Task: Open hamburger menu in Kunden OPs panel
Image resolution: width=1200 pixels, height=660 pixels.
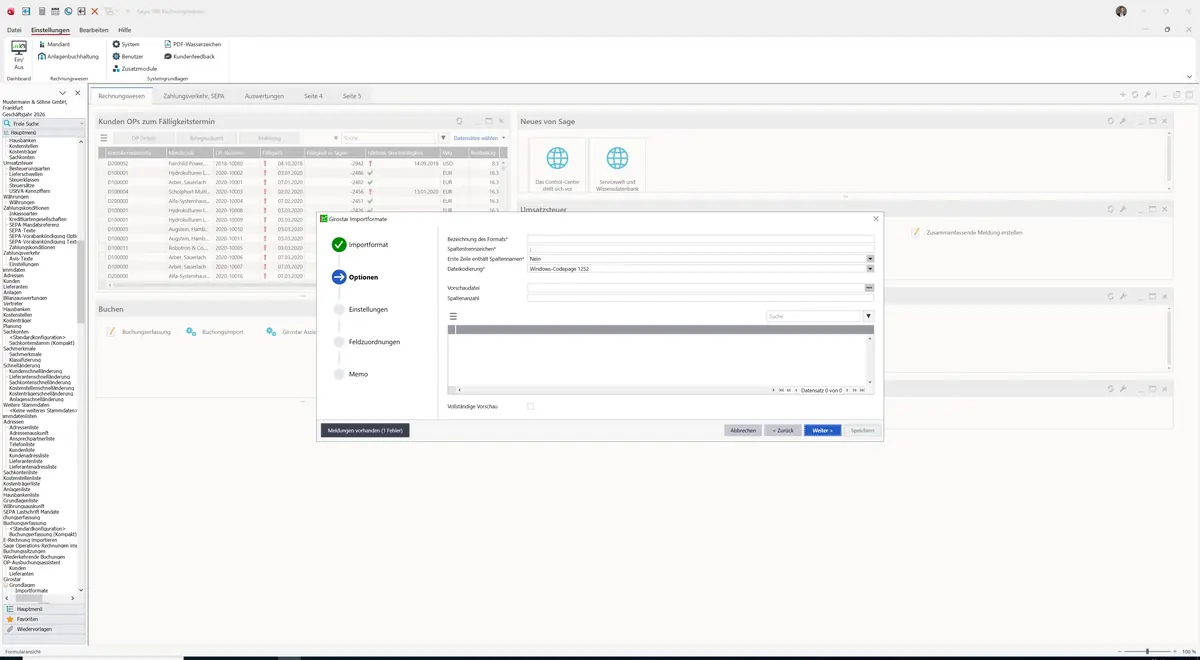Action: 103,138
